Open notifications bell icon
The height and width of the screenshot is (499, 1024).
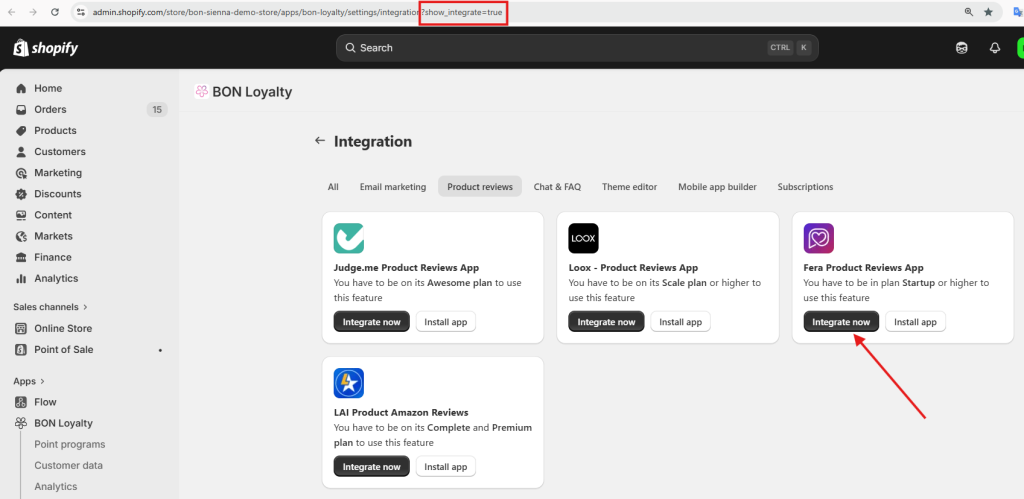pos(994,48)
